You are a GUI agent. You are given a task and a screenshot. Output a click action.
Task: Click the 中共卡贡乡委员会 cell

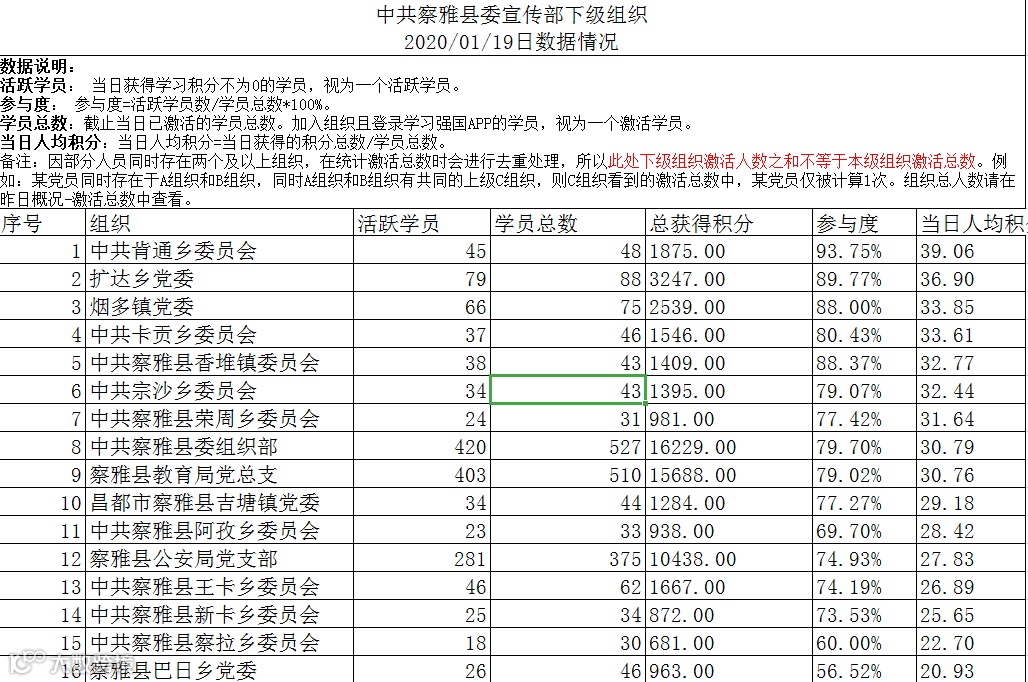point(220,334)
